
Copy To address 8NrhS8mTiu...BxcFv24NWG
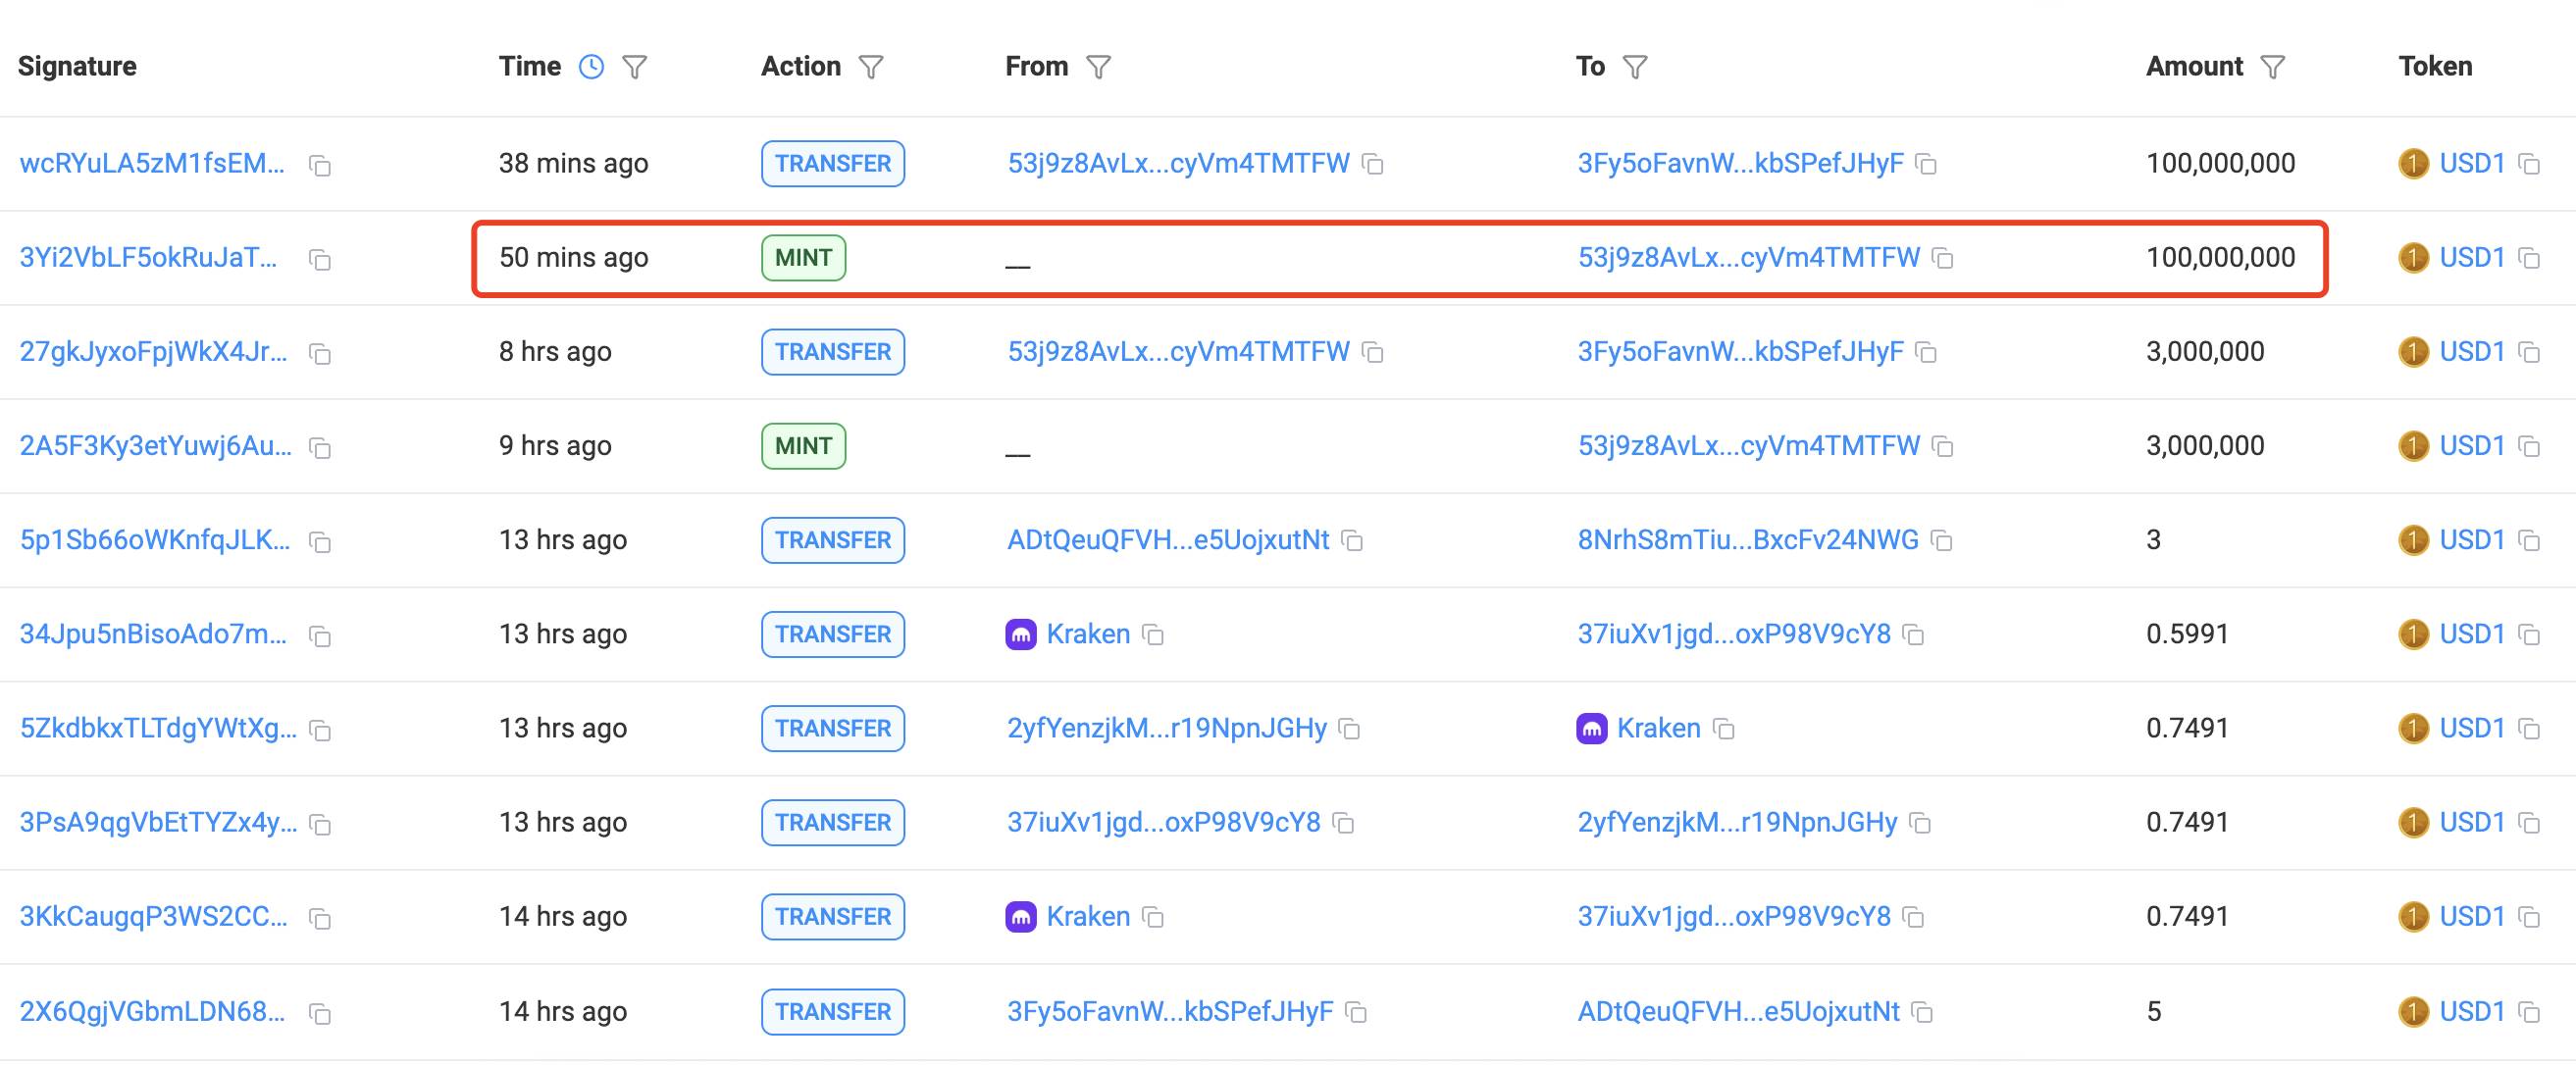[1942, 540]
